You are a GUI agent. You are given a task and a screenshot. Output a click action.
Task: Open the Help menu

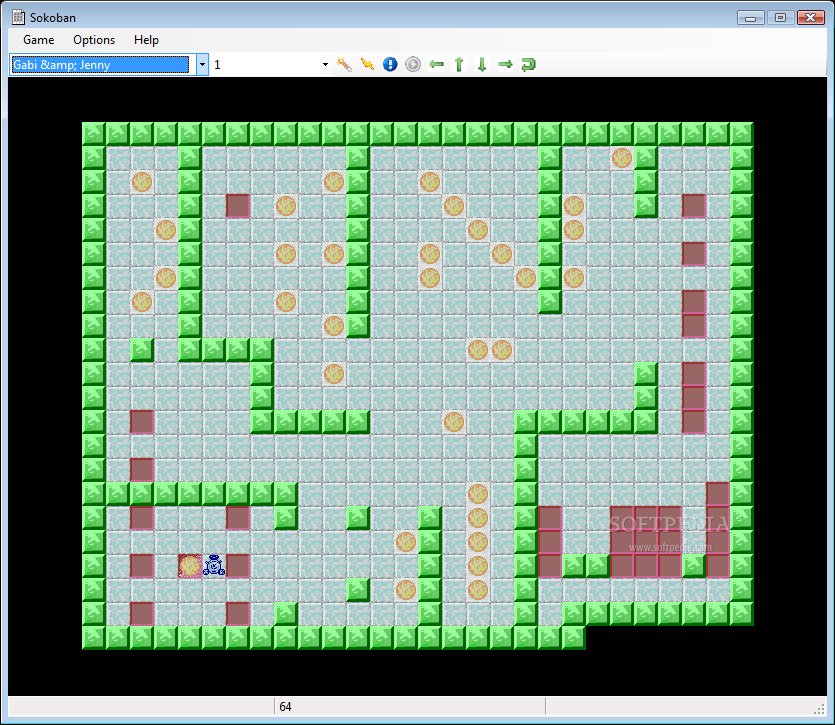pos(146,40)
